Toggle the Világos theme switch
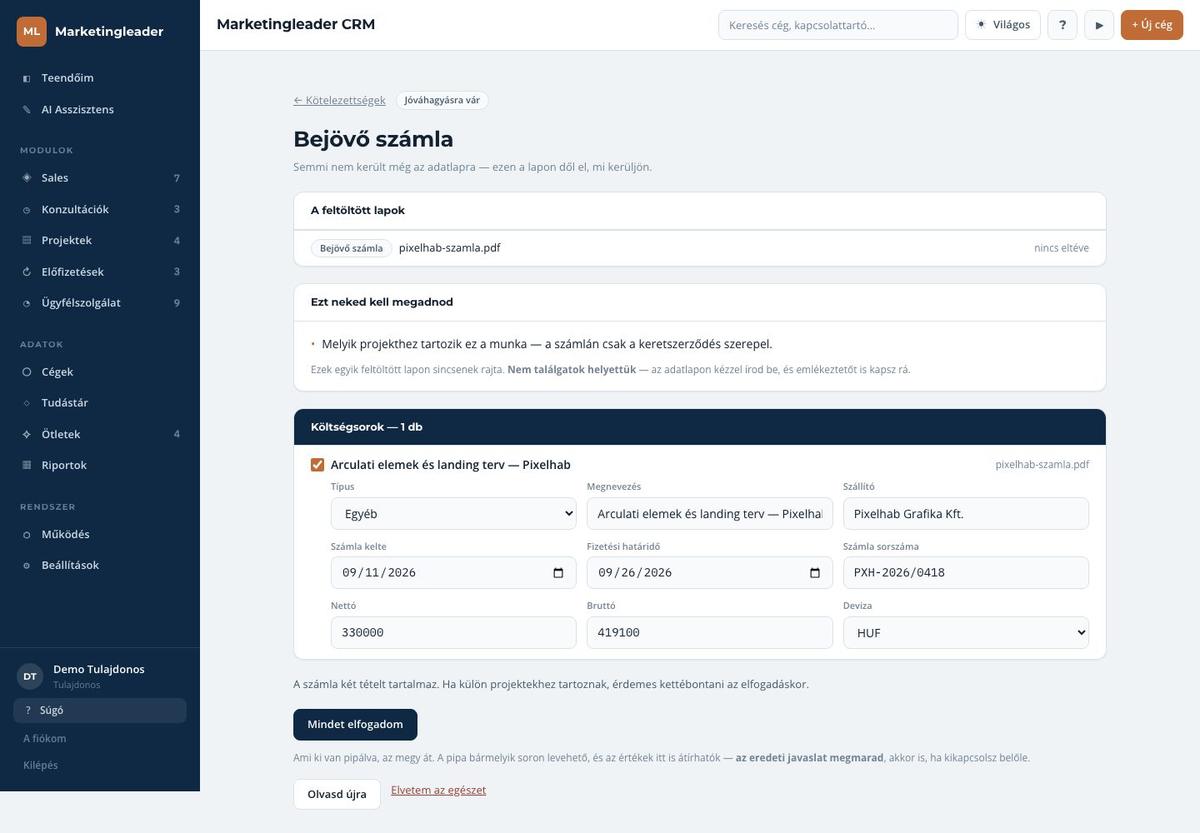The image size is (1200, 833). [1003, 25]
